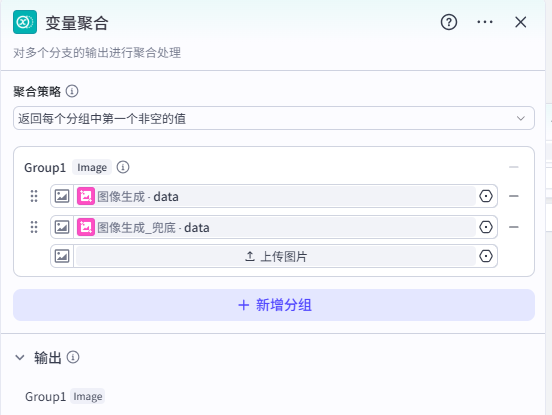Delete the 图像生成_兜底 · data row via minus
Image resolution: width=552 pixels, height=415 pixels.
[514, 227]
